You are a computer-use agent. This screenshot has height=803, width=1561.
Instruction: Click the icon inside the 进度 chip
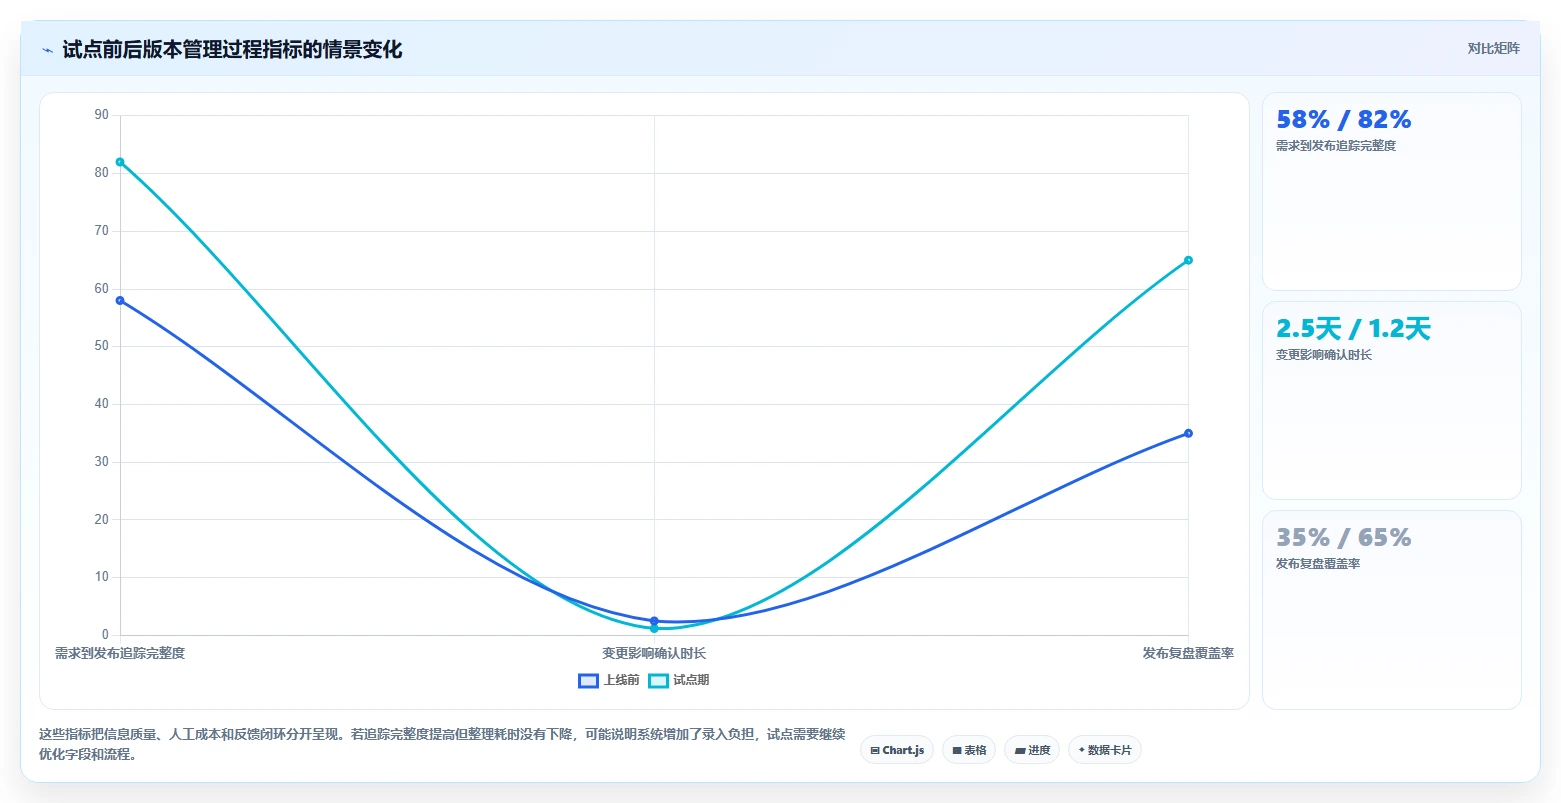[1020, 750]
